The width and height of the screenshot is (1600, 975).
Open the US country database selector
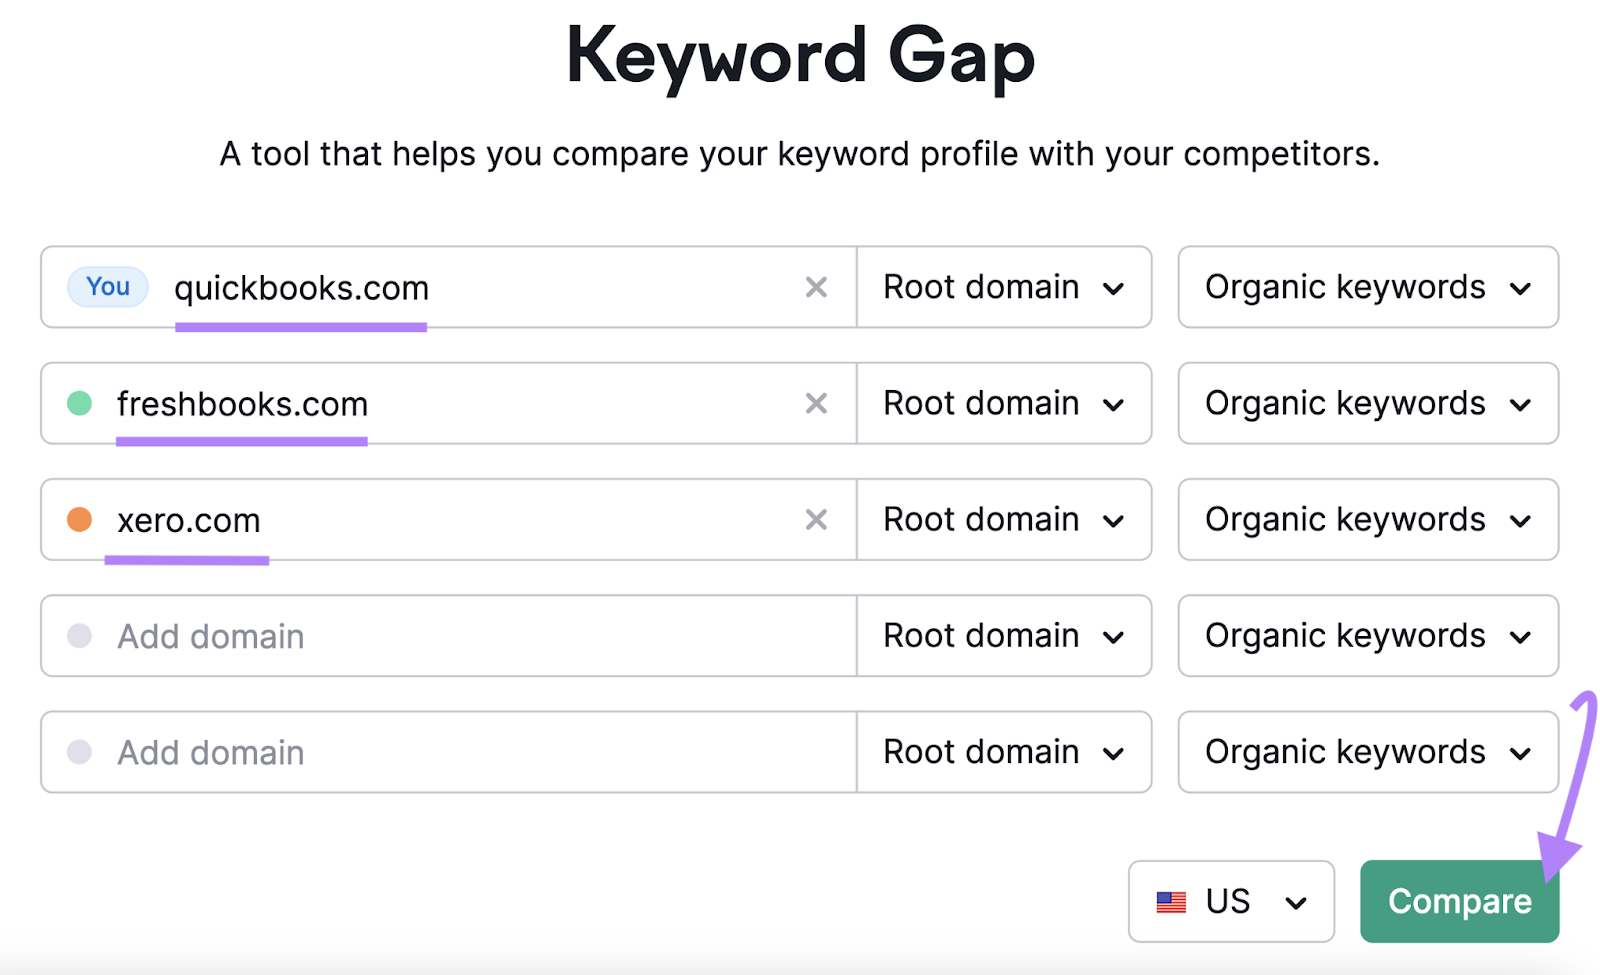coord(1231,902)
